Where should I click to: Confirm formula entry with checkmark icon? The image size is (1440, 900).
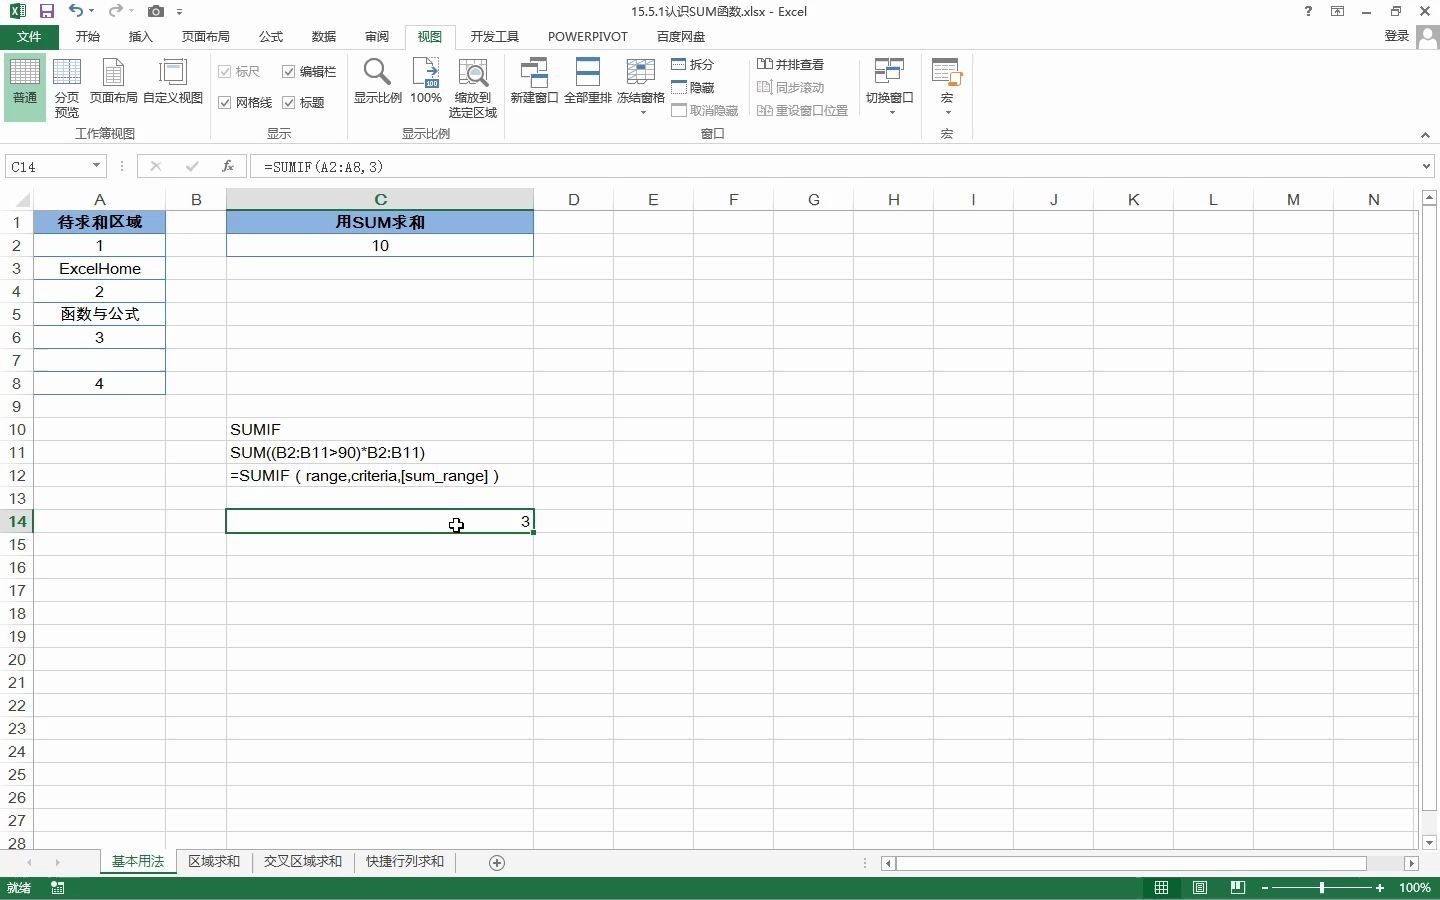[x=192, y=166]
